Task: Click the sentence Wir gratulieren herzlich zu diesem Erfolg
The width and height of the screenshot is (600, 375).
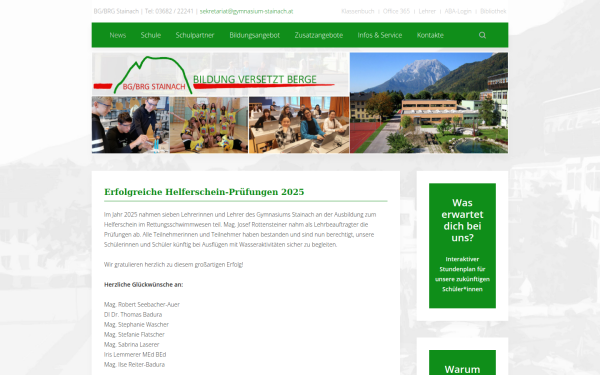Action: tap(173, 264)
